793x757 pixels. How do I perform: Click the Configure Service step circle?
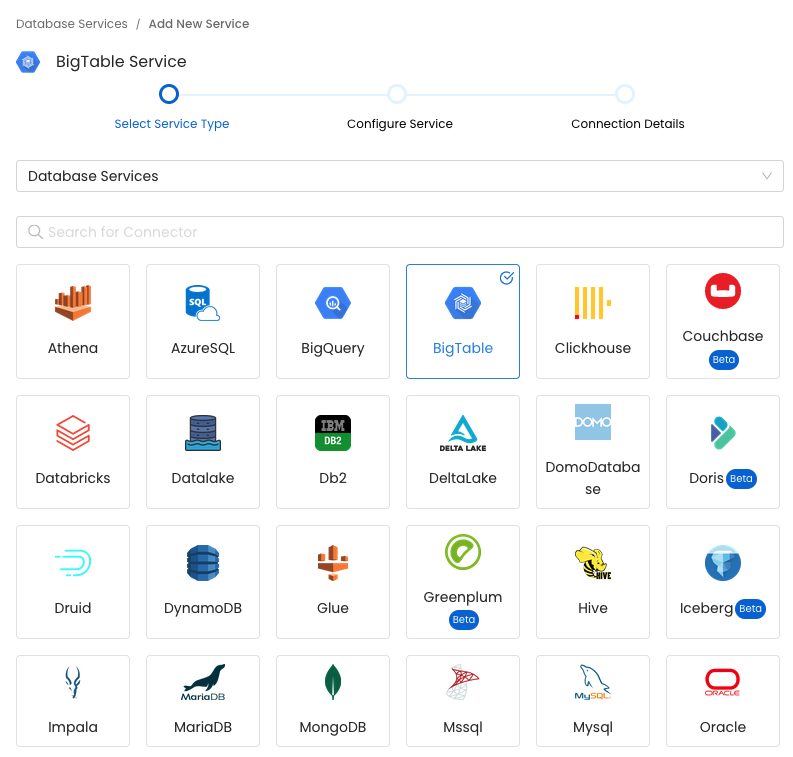tap(397, 94)
